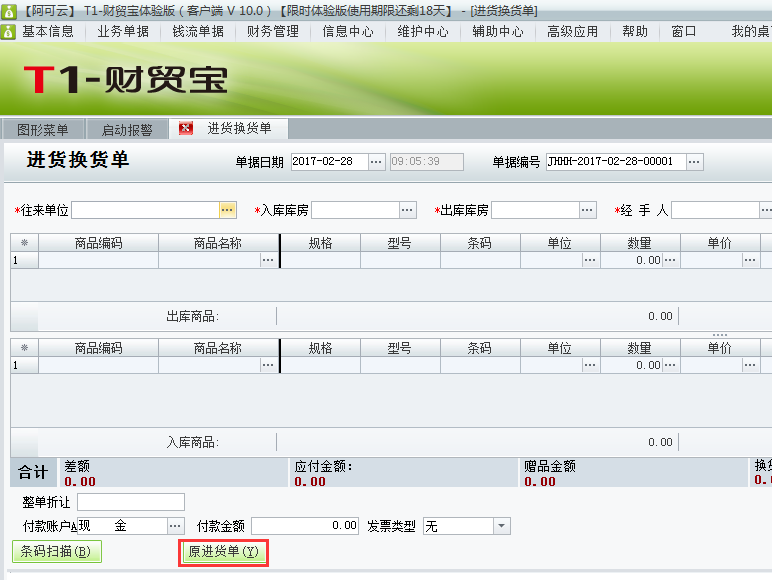Viewport: 772px width, 580px height.
Task: Click the 条码扫描(B) button
Action: coord(57,551)
